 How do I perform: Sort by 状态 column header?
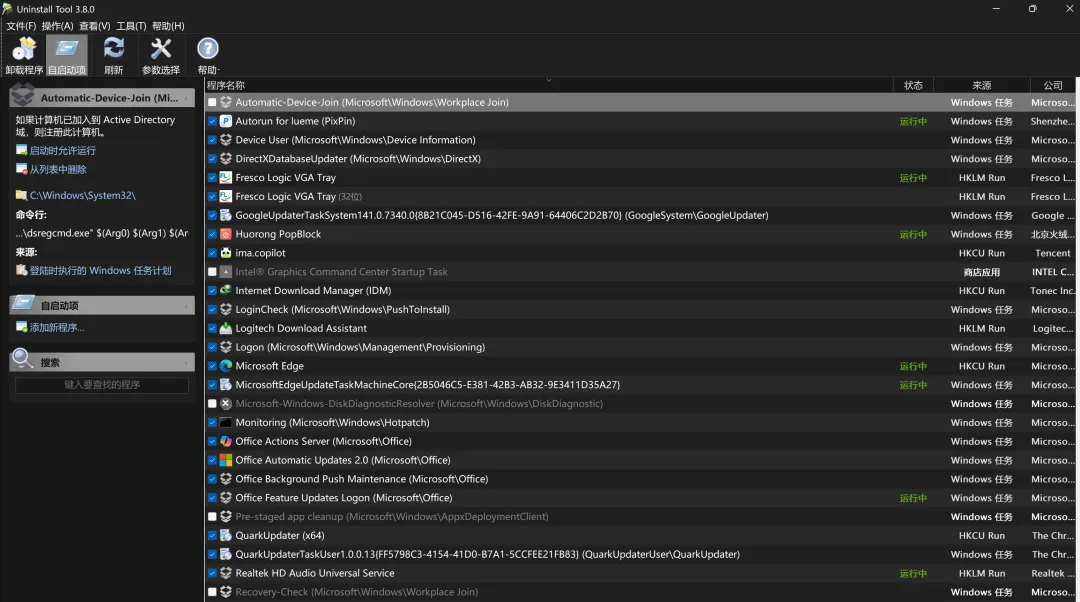(913, 85)
